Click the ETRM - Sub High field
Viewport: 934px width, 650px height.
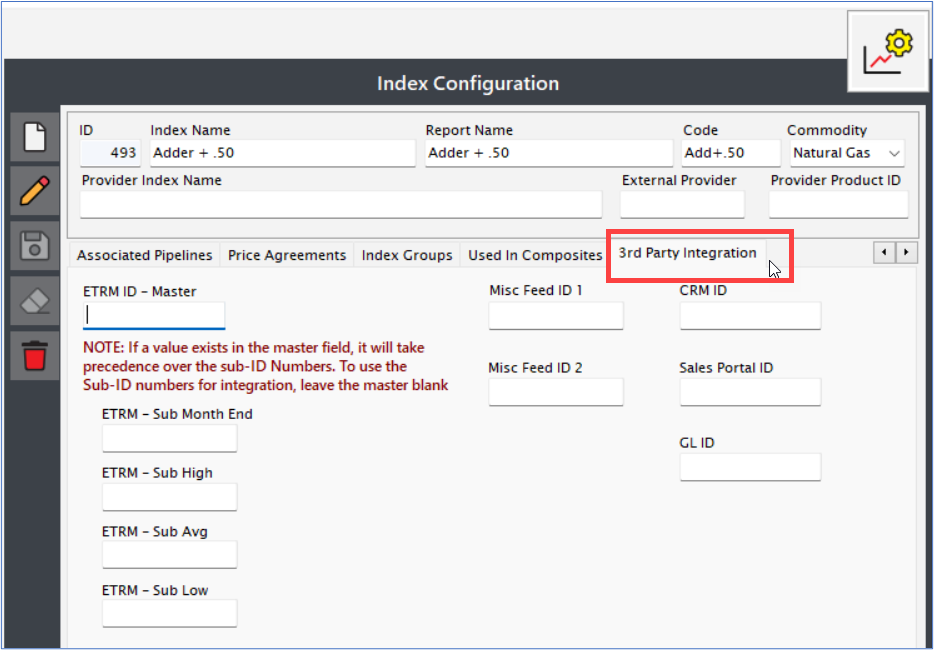click(170, 497)
